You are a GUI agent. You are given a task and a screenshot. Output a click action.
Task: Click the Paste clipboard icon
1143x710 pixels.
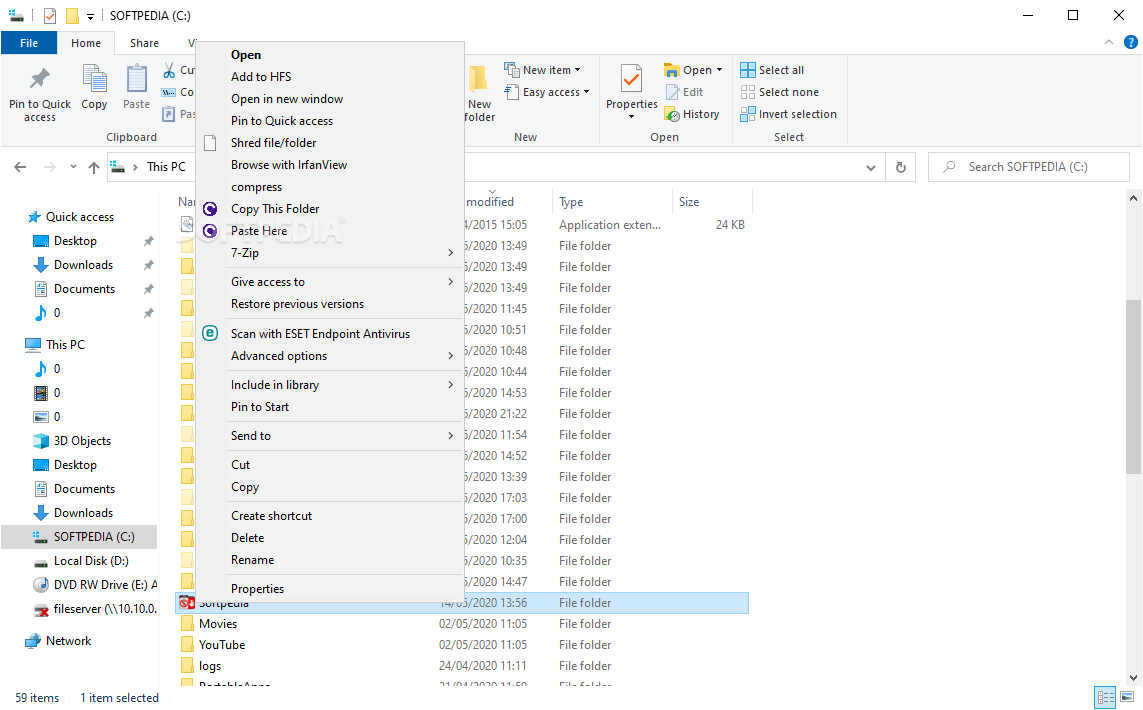[x=136, y=79]
